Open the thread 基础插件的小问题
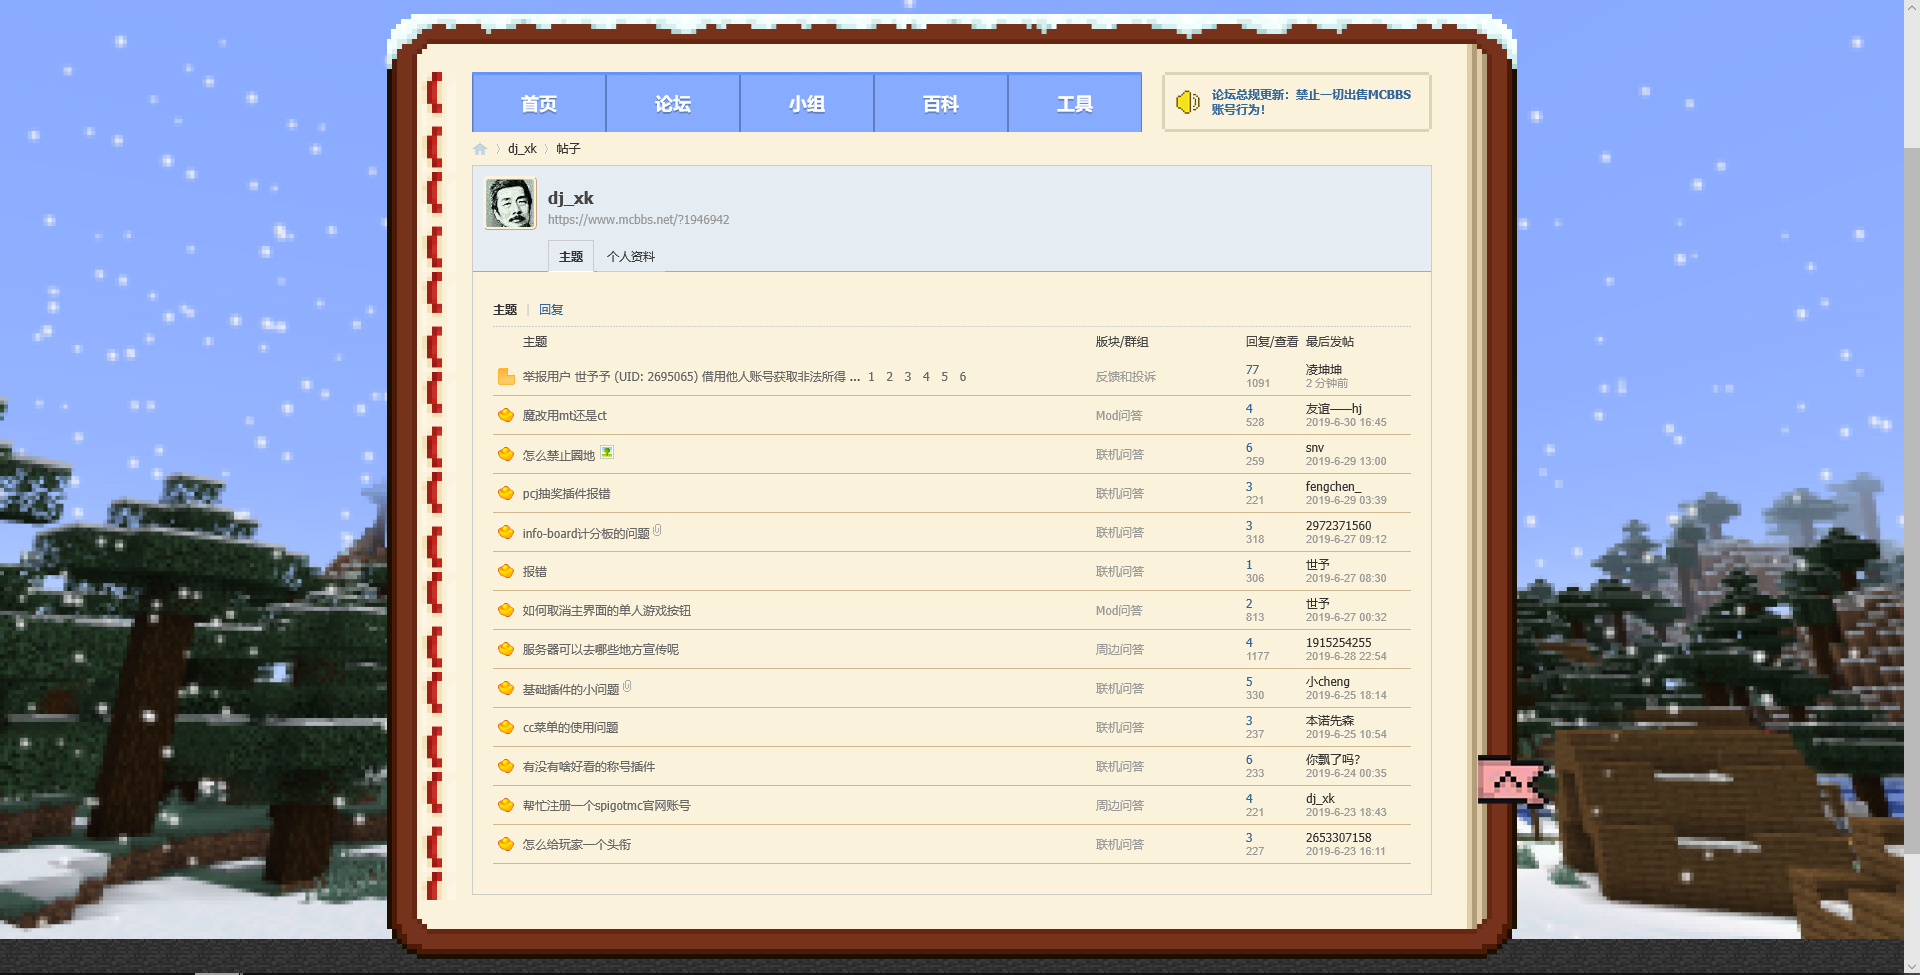The width and height of the screenshot is (1920, 975). (570, 689)
